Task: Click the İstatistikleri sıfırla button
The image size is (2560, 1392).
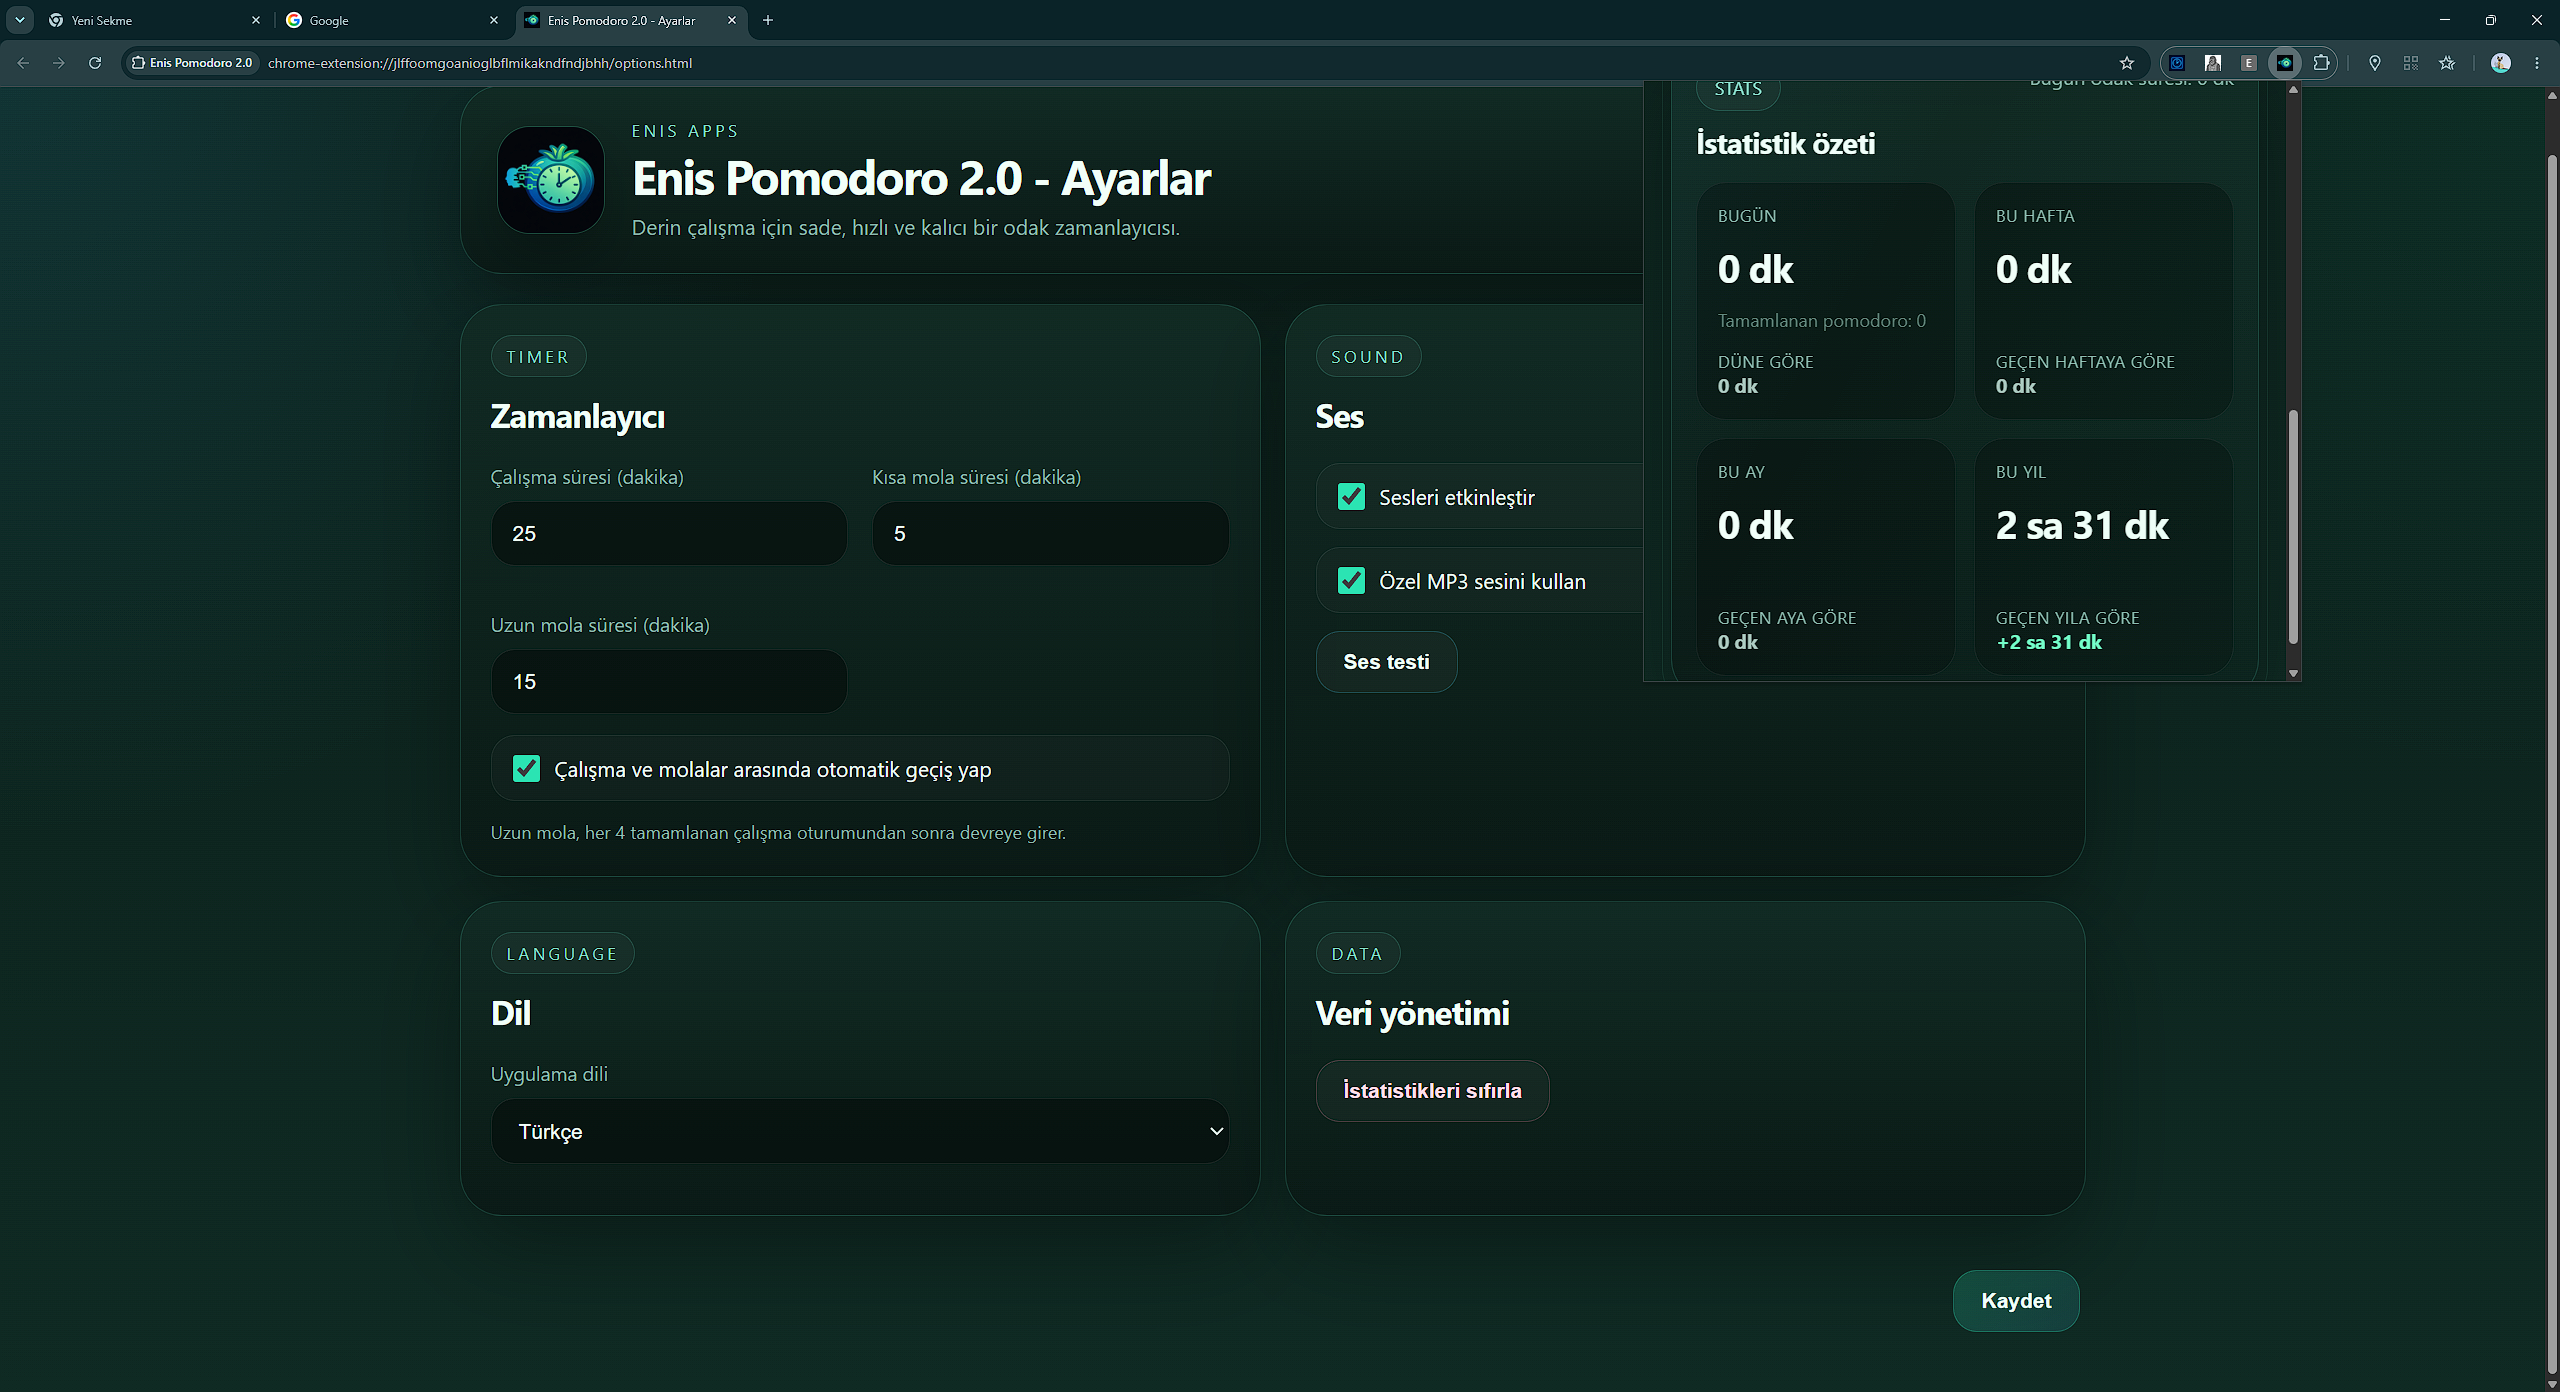Action: click(1432, 1091)
